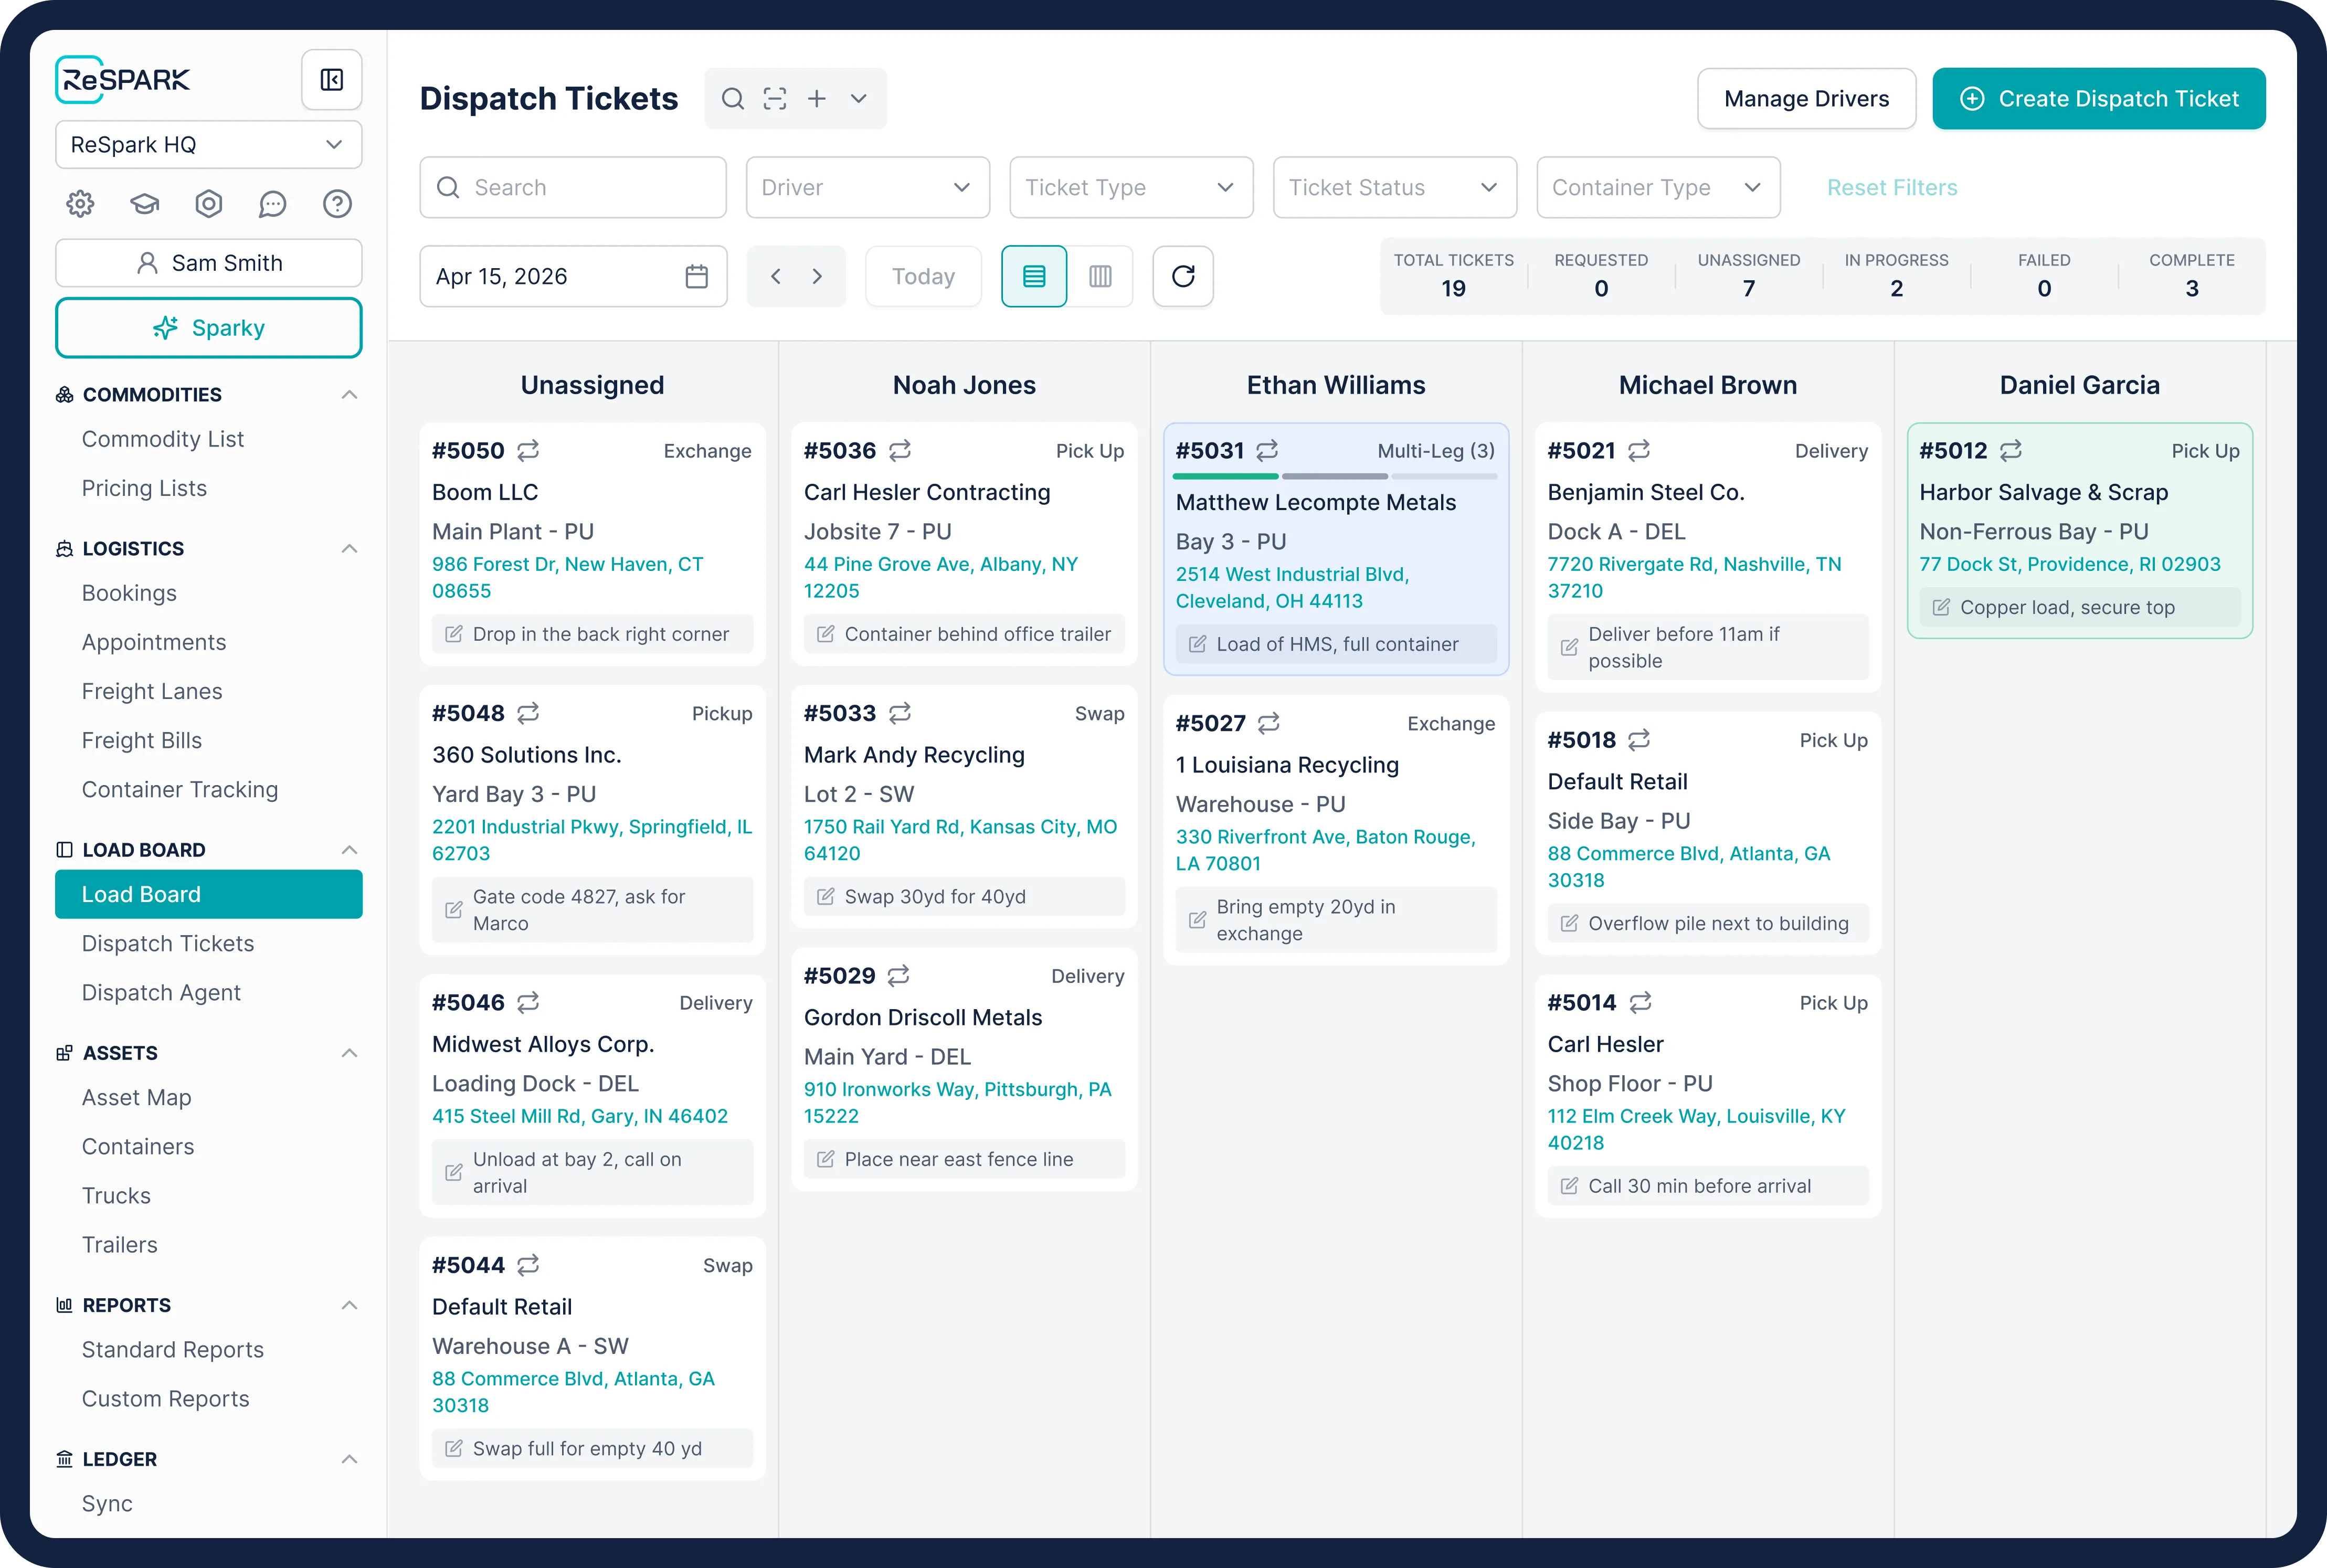Click the swap icon on ticket #5050
This screenshot has width=2327, height=1568.
(528, 451)
